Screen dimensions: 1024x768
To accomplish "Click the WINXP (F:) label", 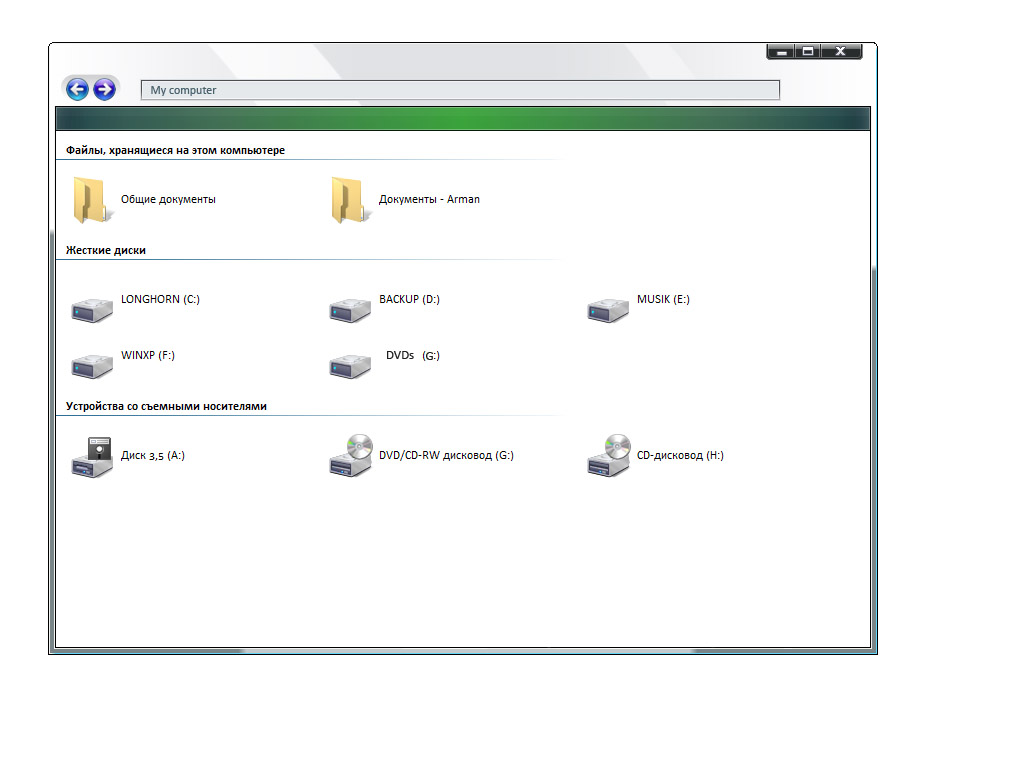I will [148, 355].
